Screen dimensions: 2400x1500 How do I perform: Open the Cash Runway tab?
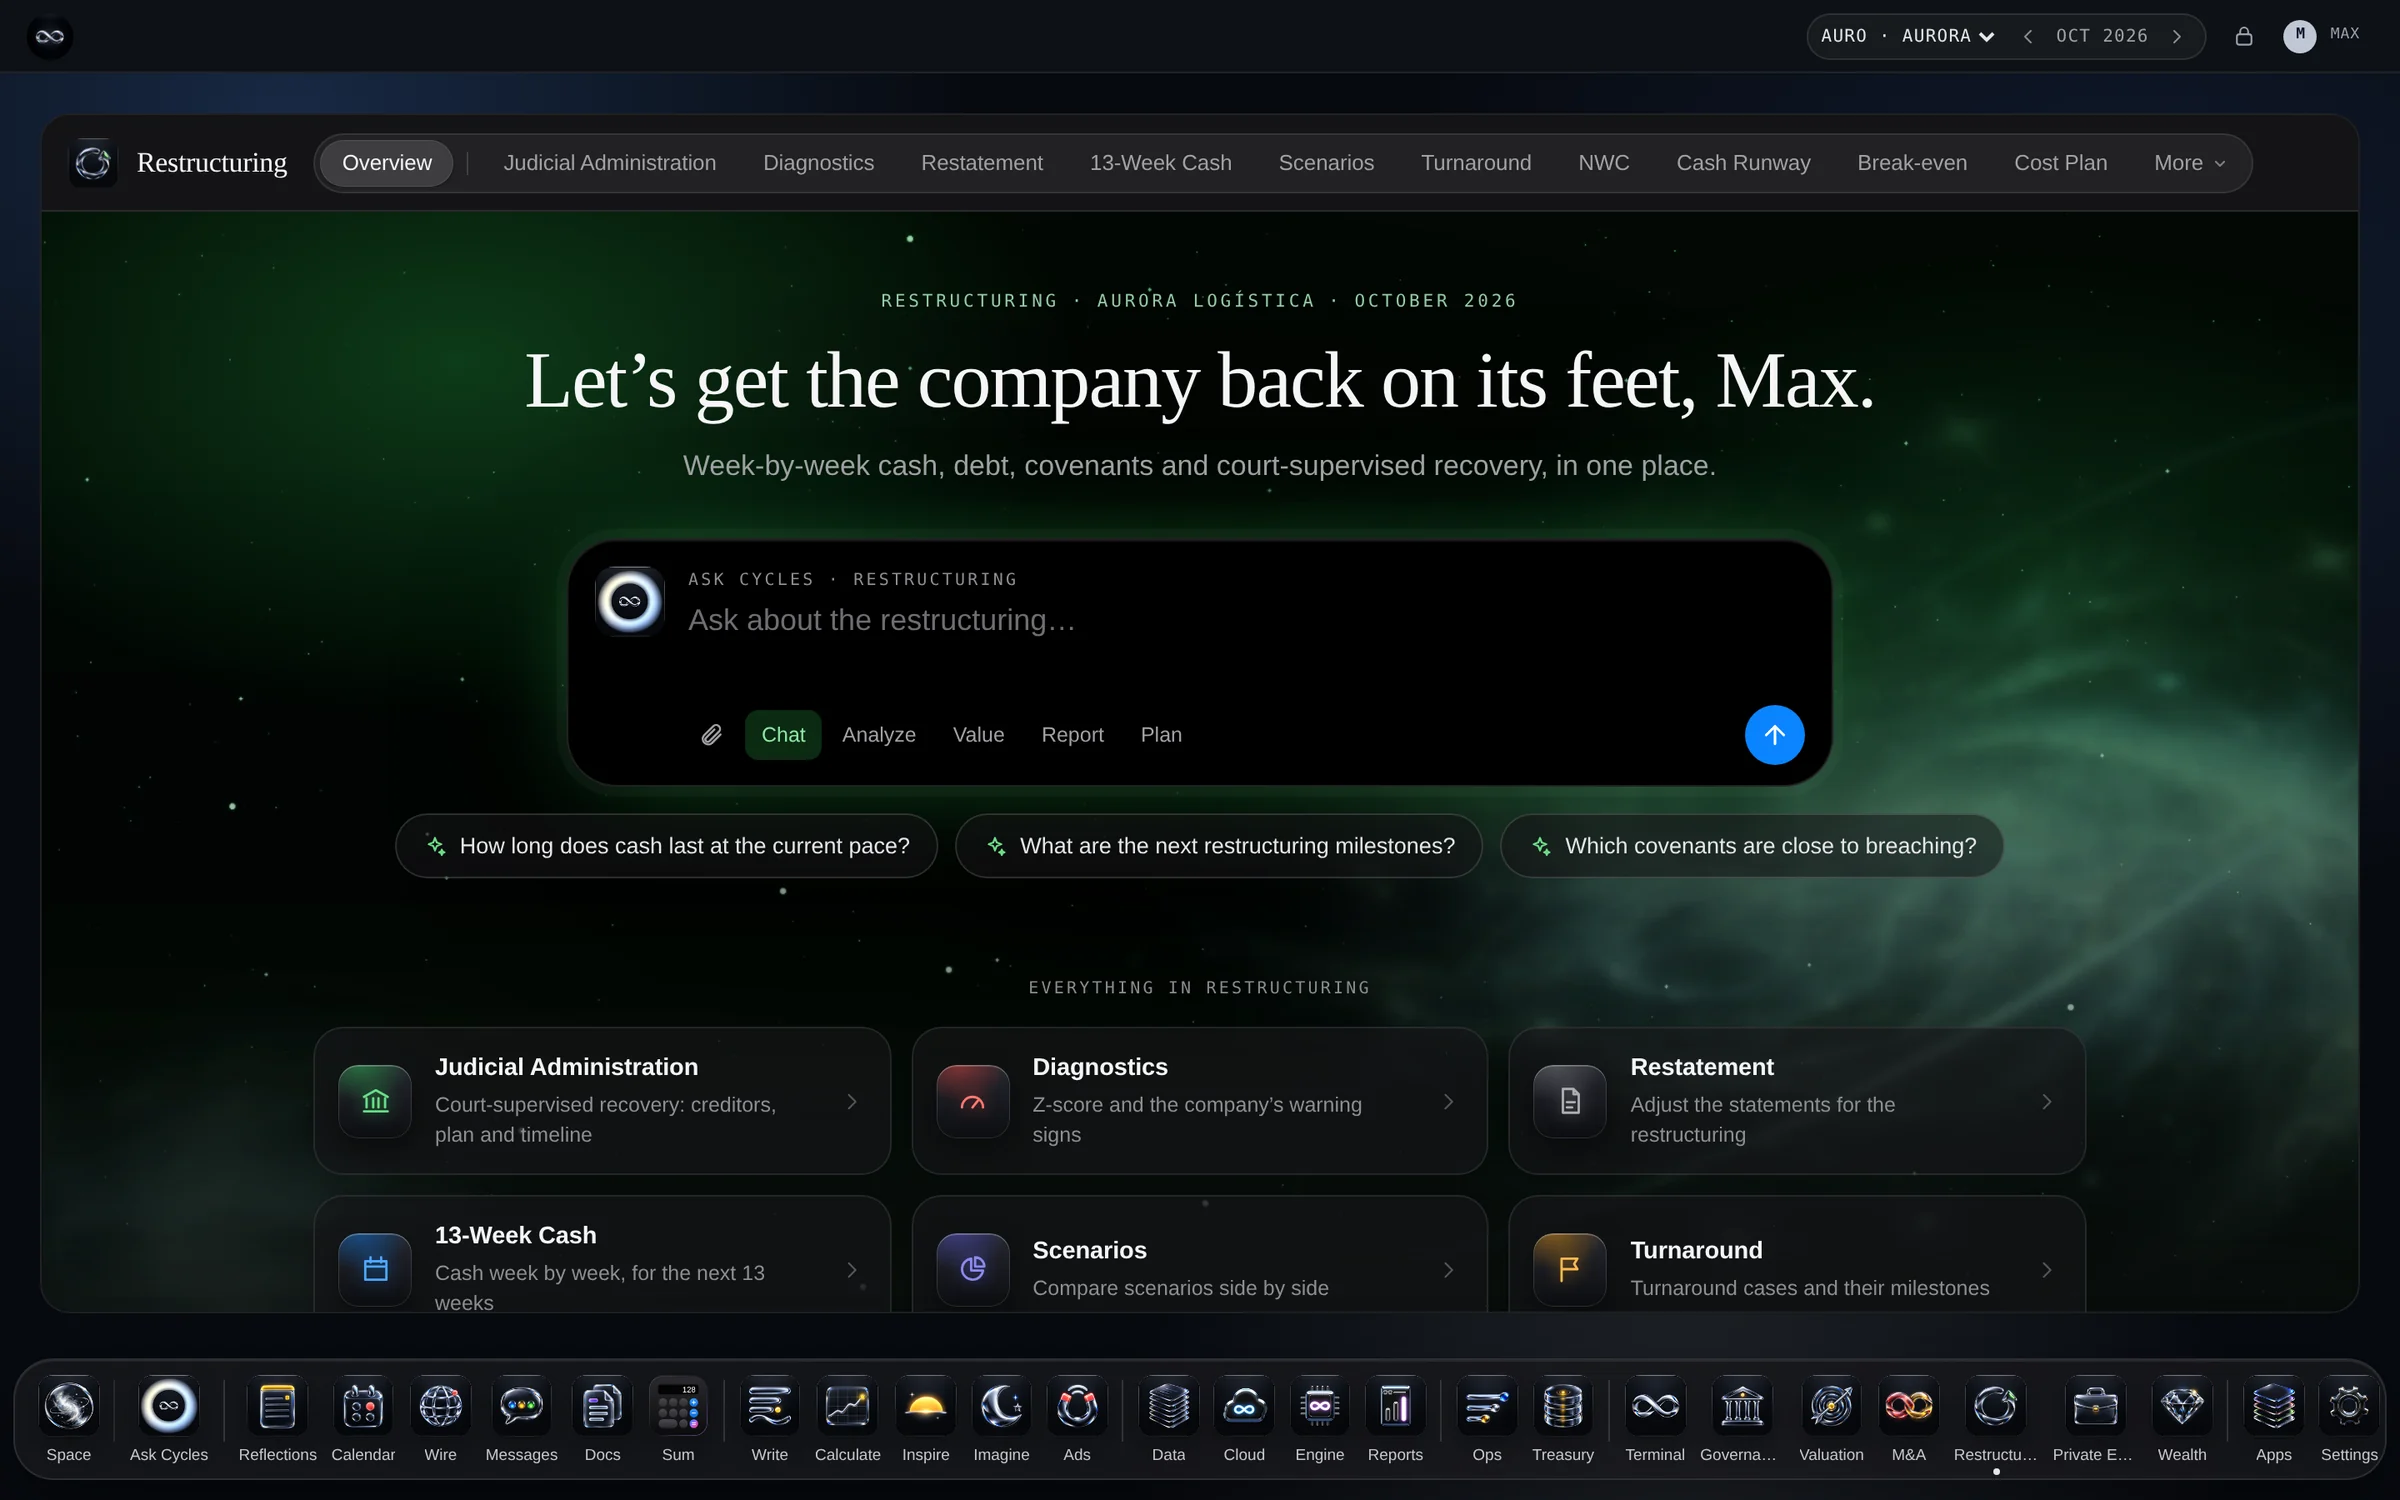pyautogui.click(x=1743, y=163)
